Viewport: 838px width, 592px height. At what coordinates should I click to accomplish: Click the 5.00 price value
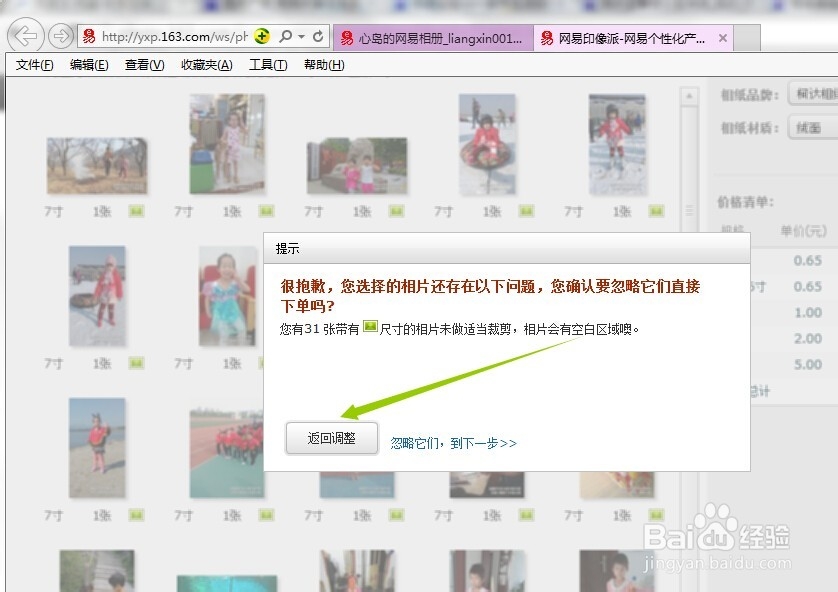click(808, 364)
